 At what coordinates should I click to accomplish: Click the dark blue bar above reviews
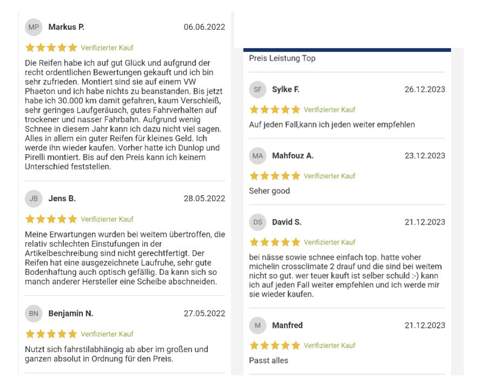[347, 50]
